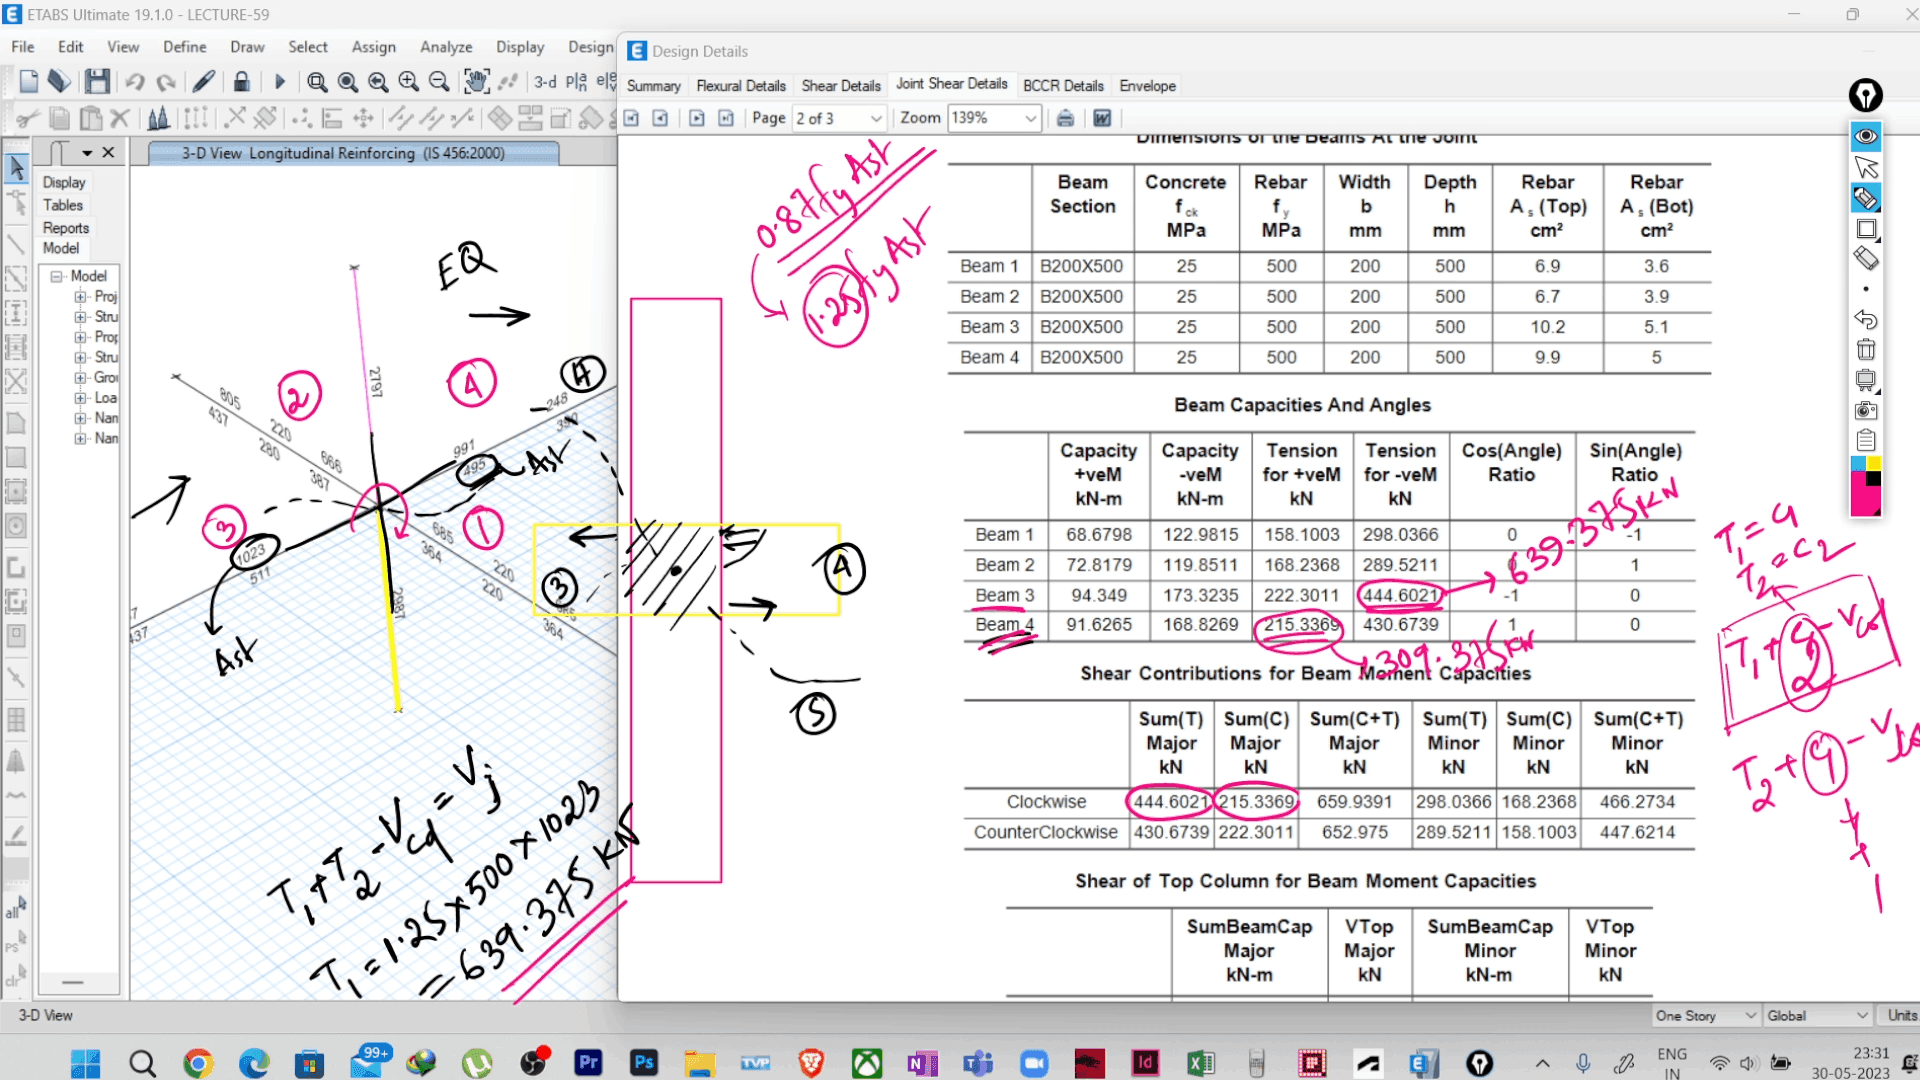The height and width of the screenshot is (1080, 1920).
Task: Pick the yellow color swatch
Action: (x=1873, y=463)
